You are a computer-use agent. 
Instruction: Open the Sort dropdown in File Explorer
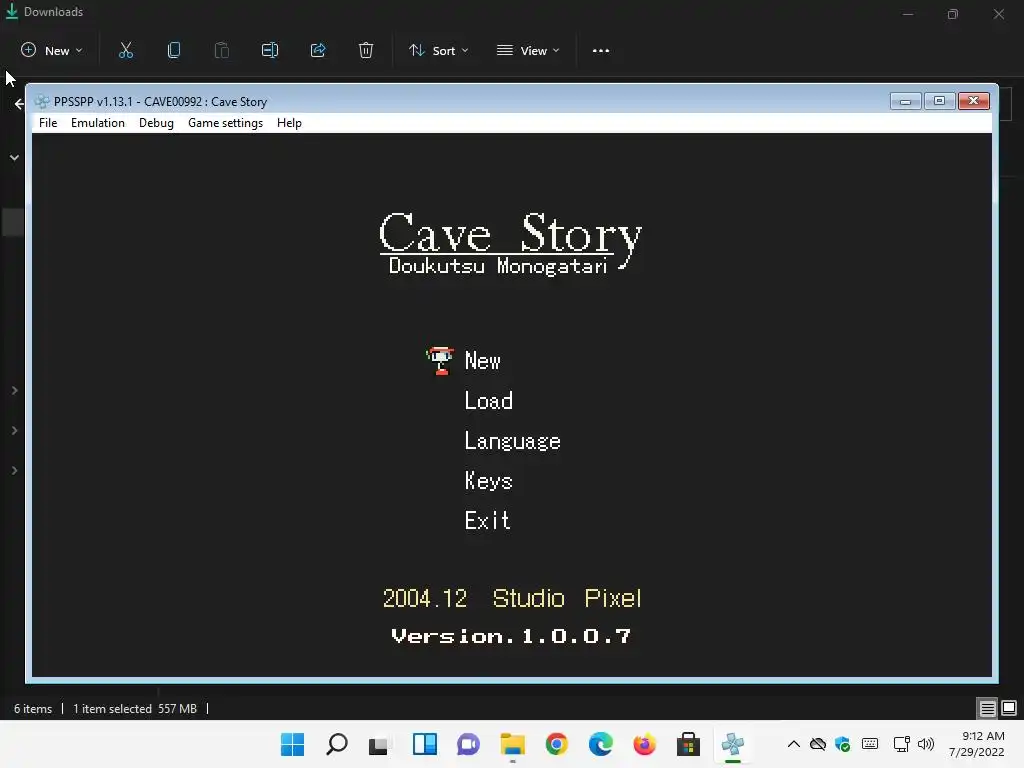pyautogui.click(x=438, y=50)
